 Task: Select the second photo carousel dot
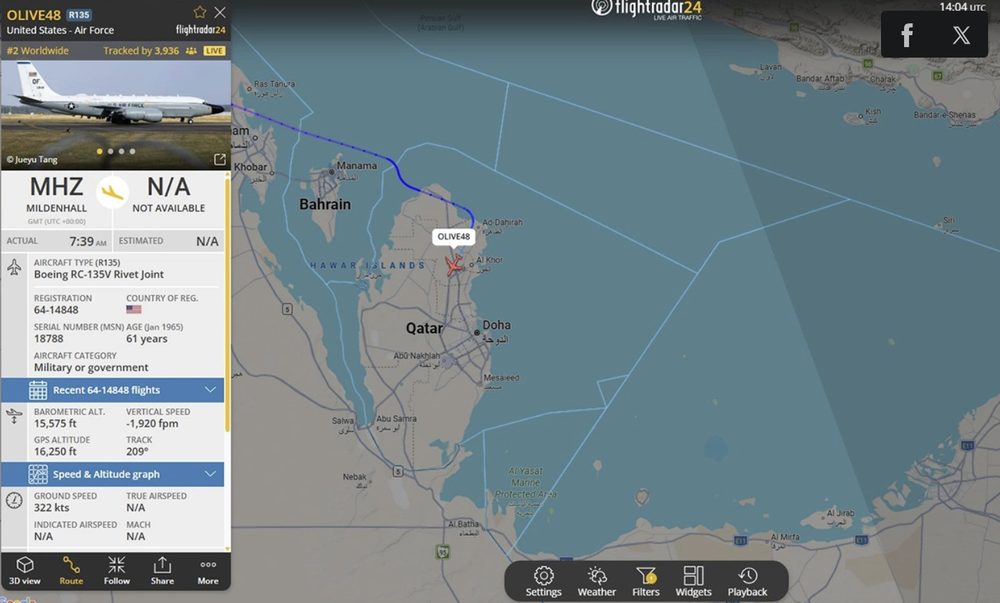pos(110,152)
